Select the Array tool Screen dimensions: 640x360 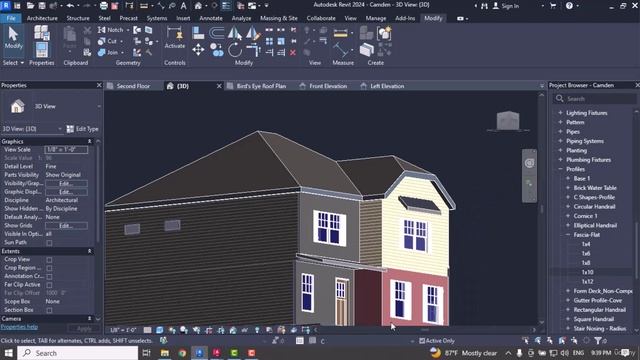pos(269,41)
